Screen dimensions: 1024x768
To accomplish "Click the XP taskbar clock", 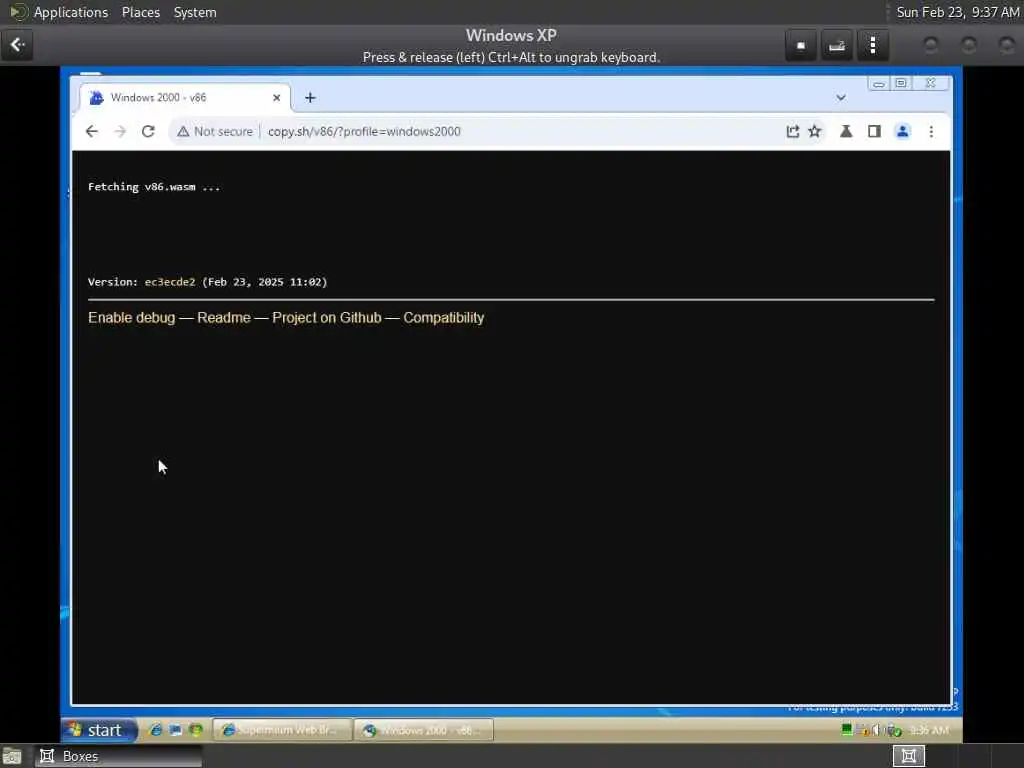I will coord(929,730).
